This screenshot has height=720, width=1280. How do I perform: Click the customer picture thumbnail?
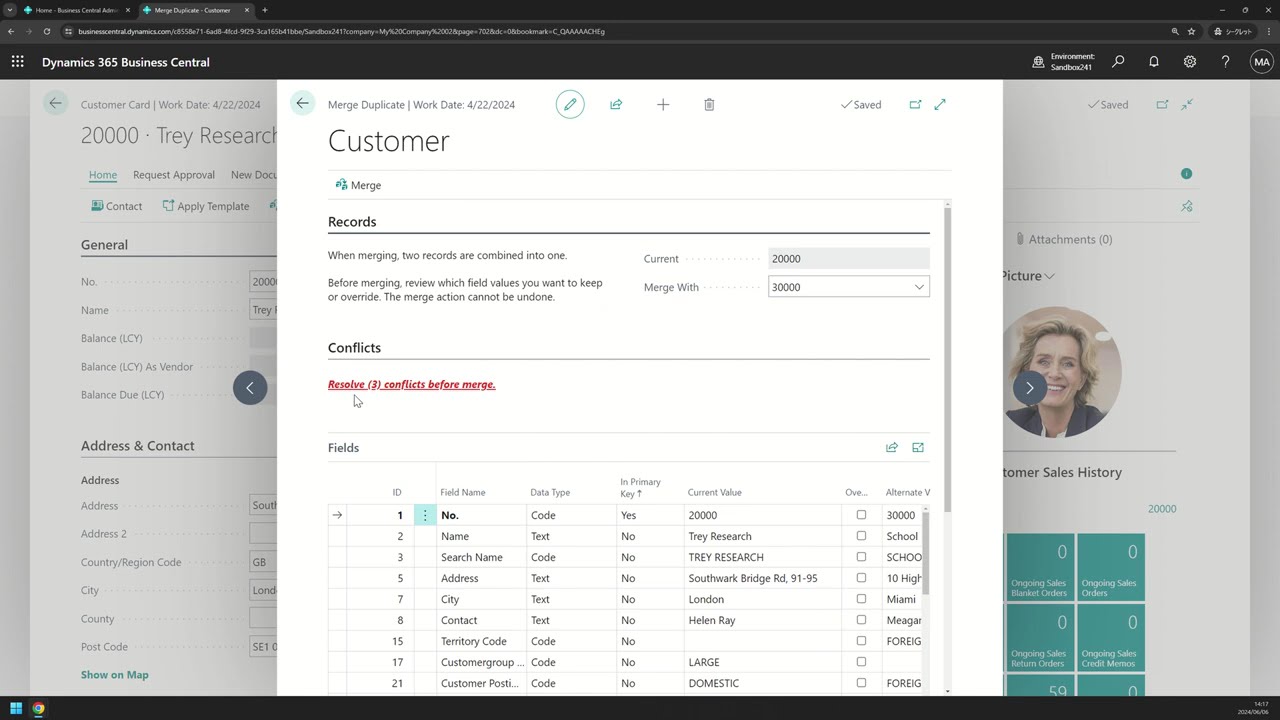tap(1060, 372)
